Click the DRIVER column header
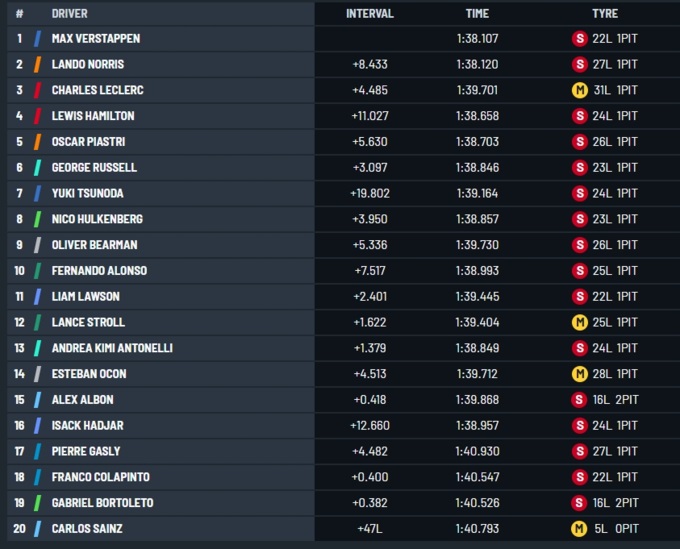 coord(70,14)
